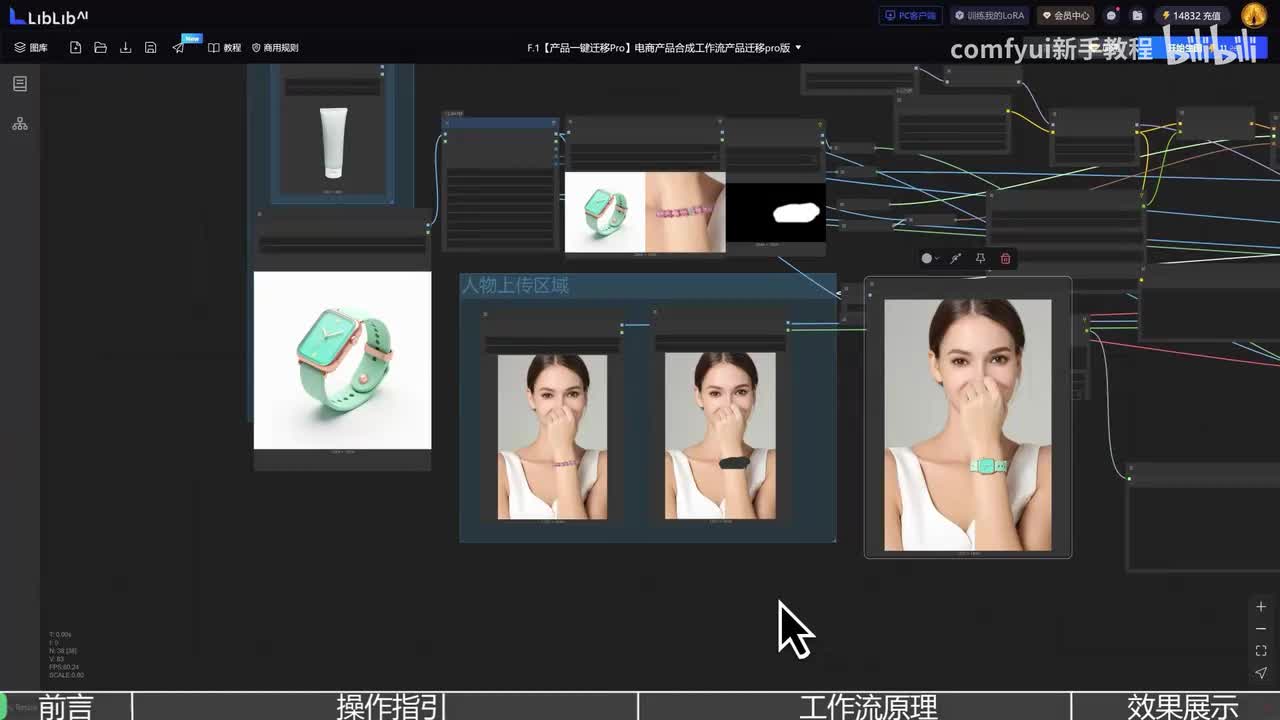Jump to the 效果展示 chapter
Screen dimensions: 1280x720
tap(1183, 706)
